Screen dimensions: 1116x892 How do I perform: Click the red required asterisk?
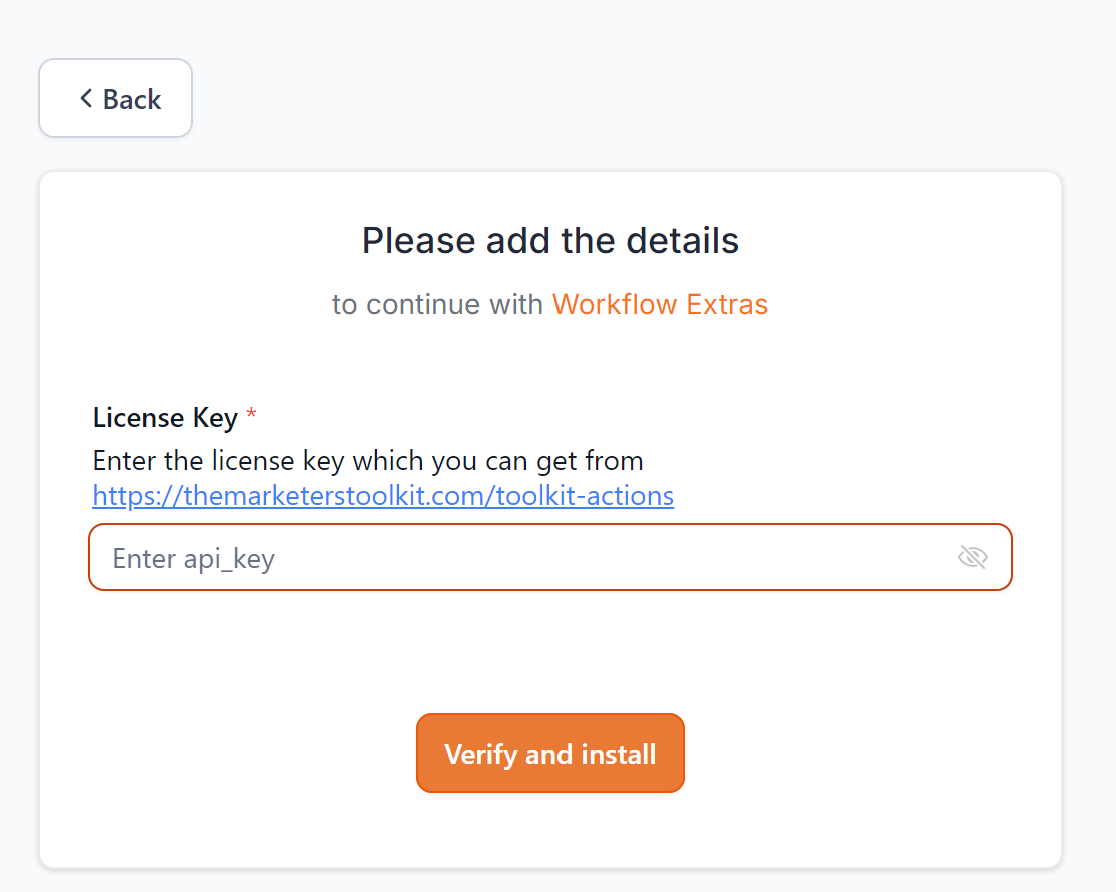pyautogui.click(x=251, y=413)
